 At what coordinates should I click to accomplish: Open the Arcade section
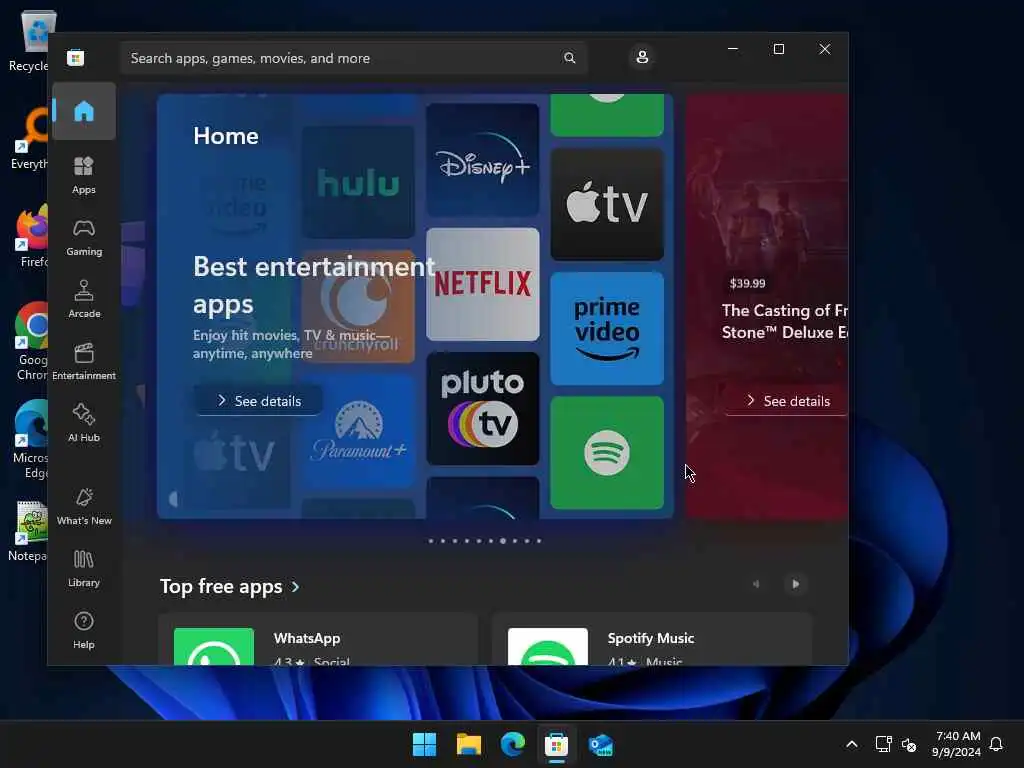click(84, 300)
